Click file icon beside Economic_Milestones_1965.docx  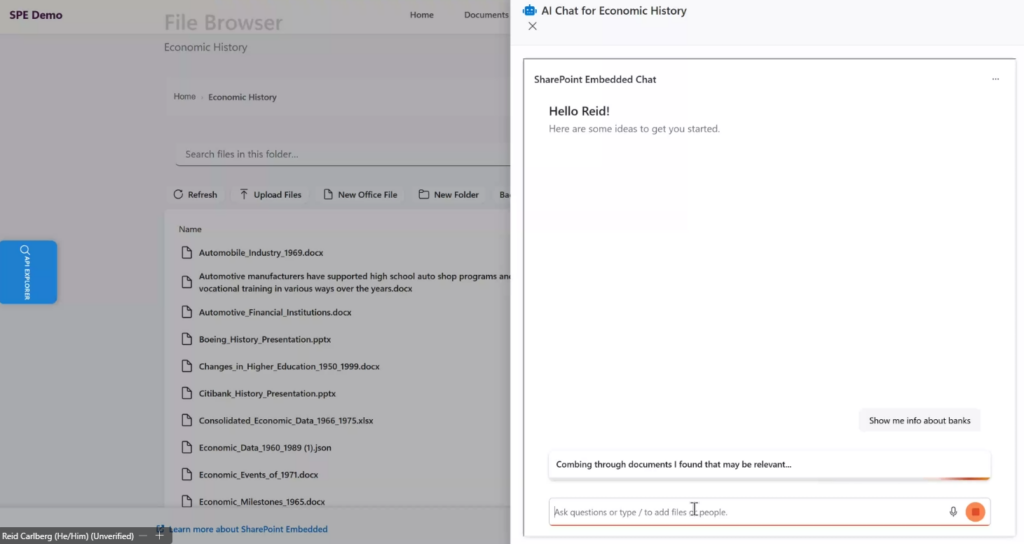[x=187, y=502]
